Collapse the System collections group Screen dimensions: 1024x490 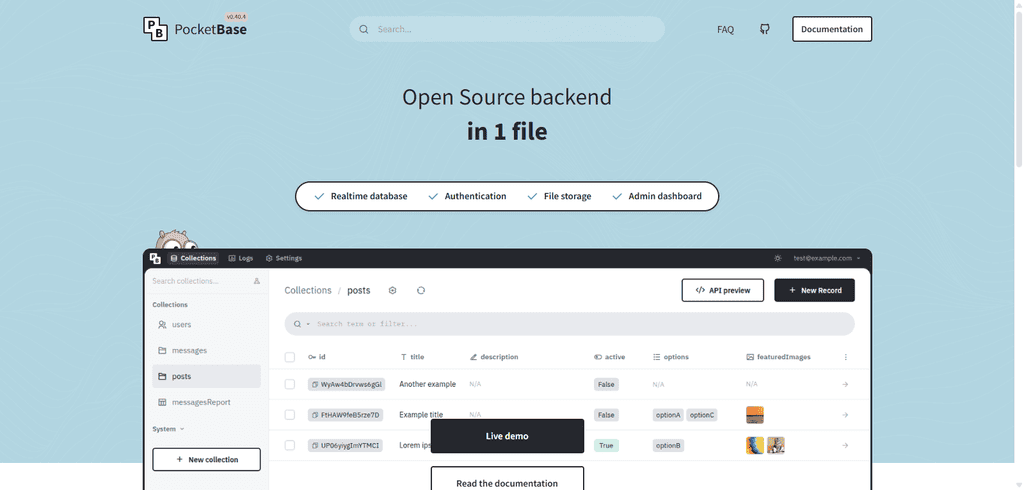pyautogui.click(x=168, y=429)
